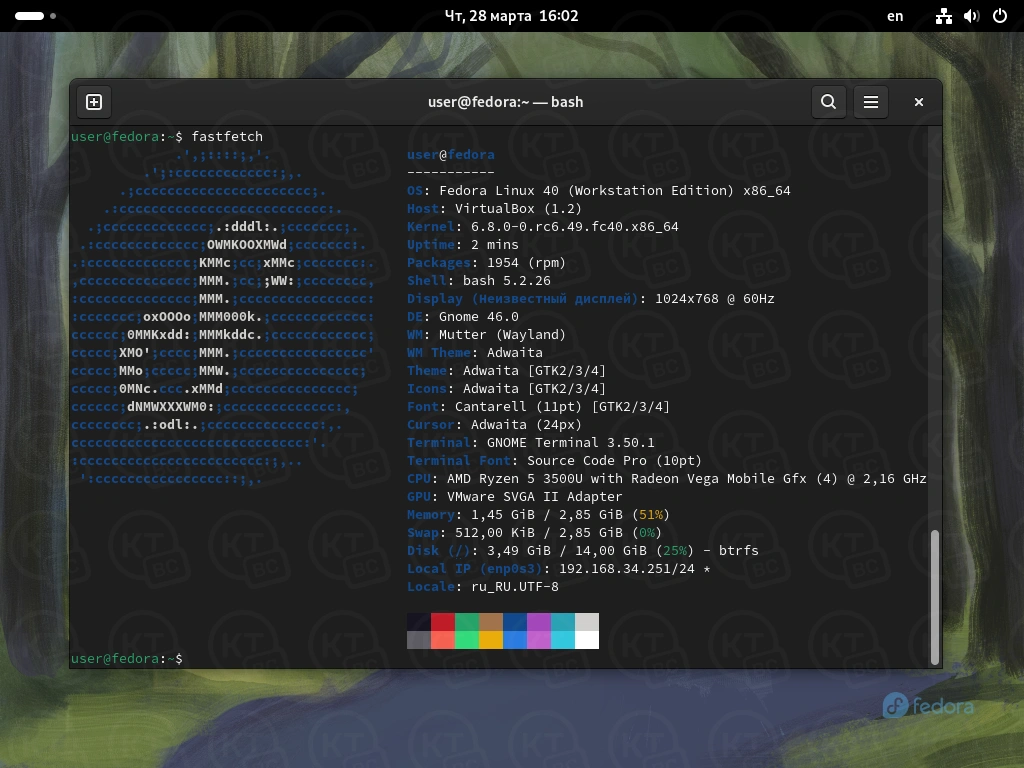The height and width of the screenshot is (768, 1024).
Task: Click the darker red color block
Action: pos(443,622)
